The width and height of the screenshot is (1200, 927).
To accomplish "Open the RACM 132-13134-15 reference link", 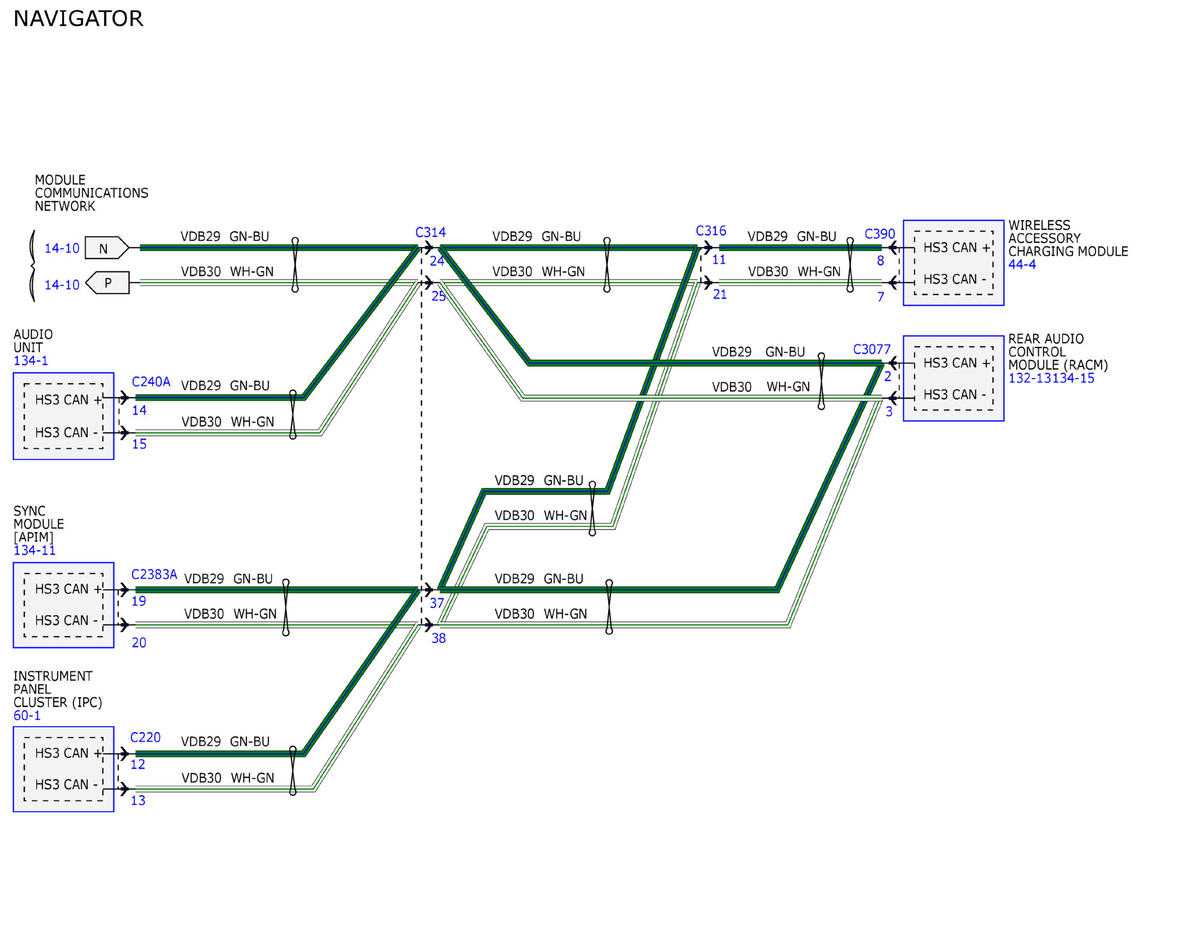I will point(1051,378).
